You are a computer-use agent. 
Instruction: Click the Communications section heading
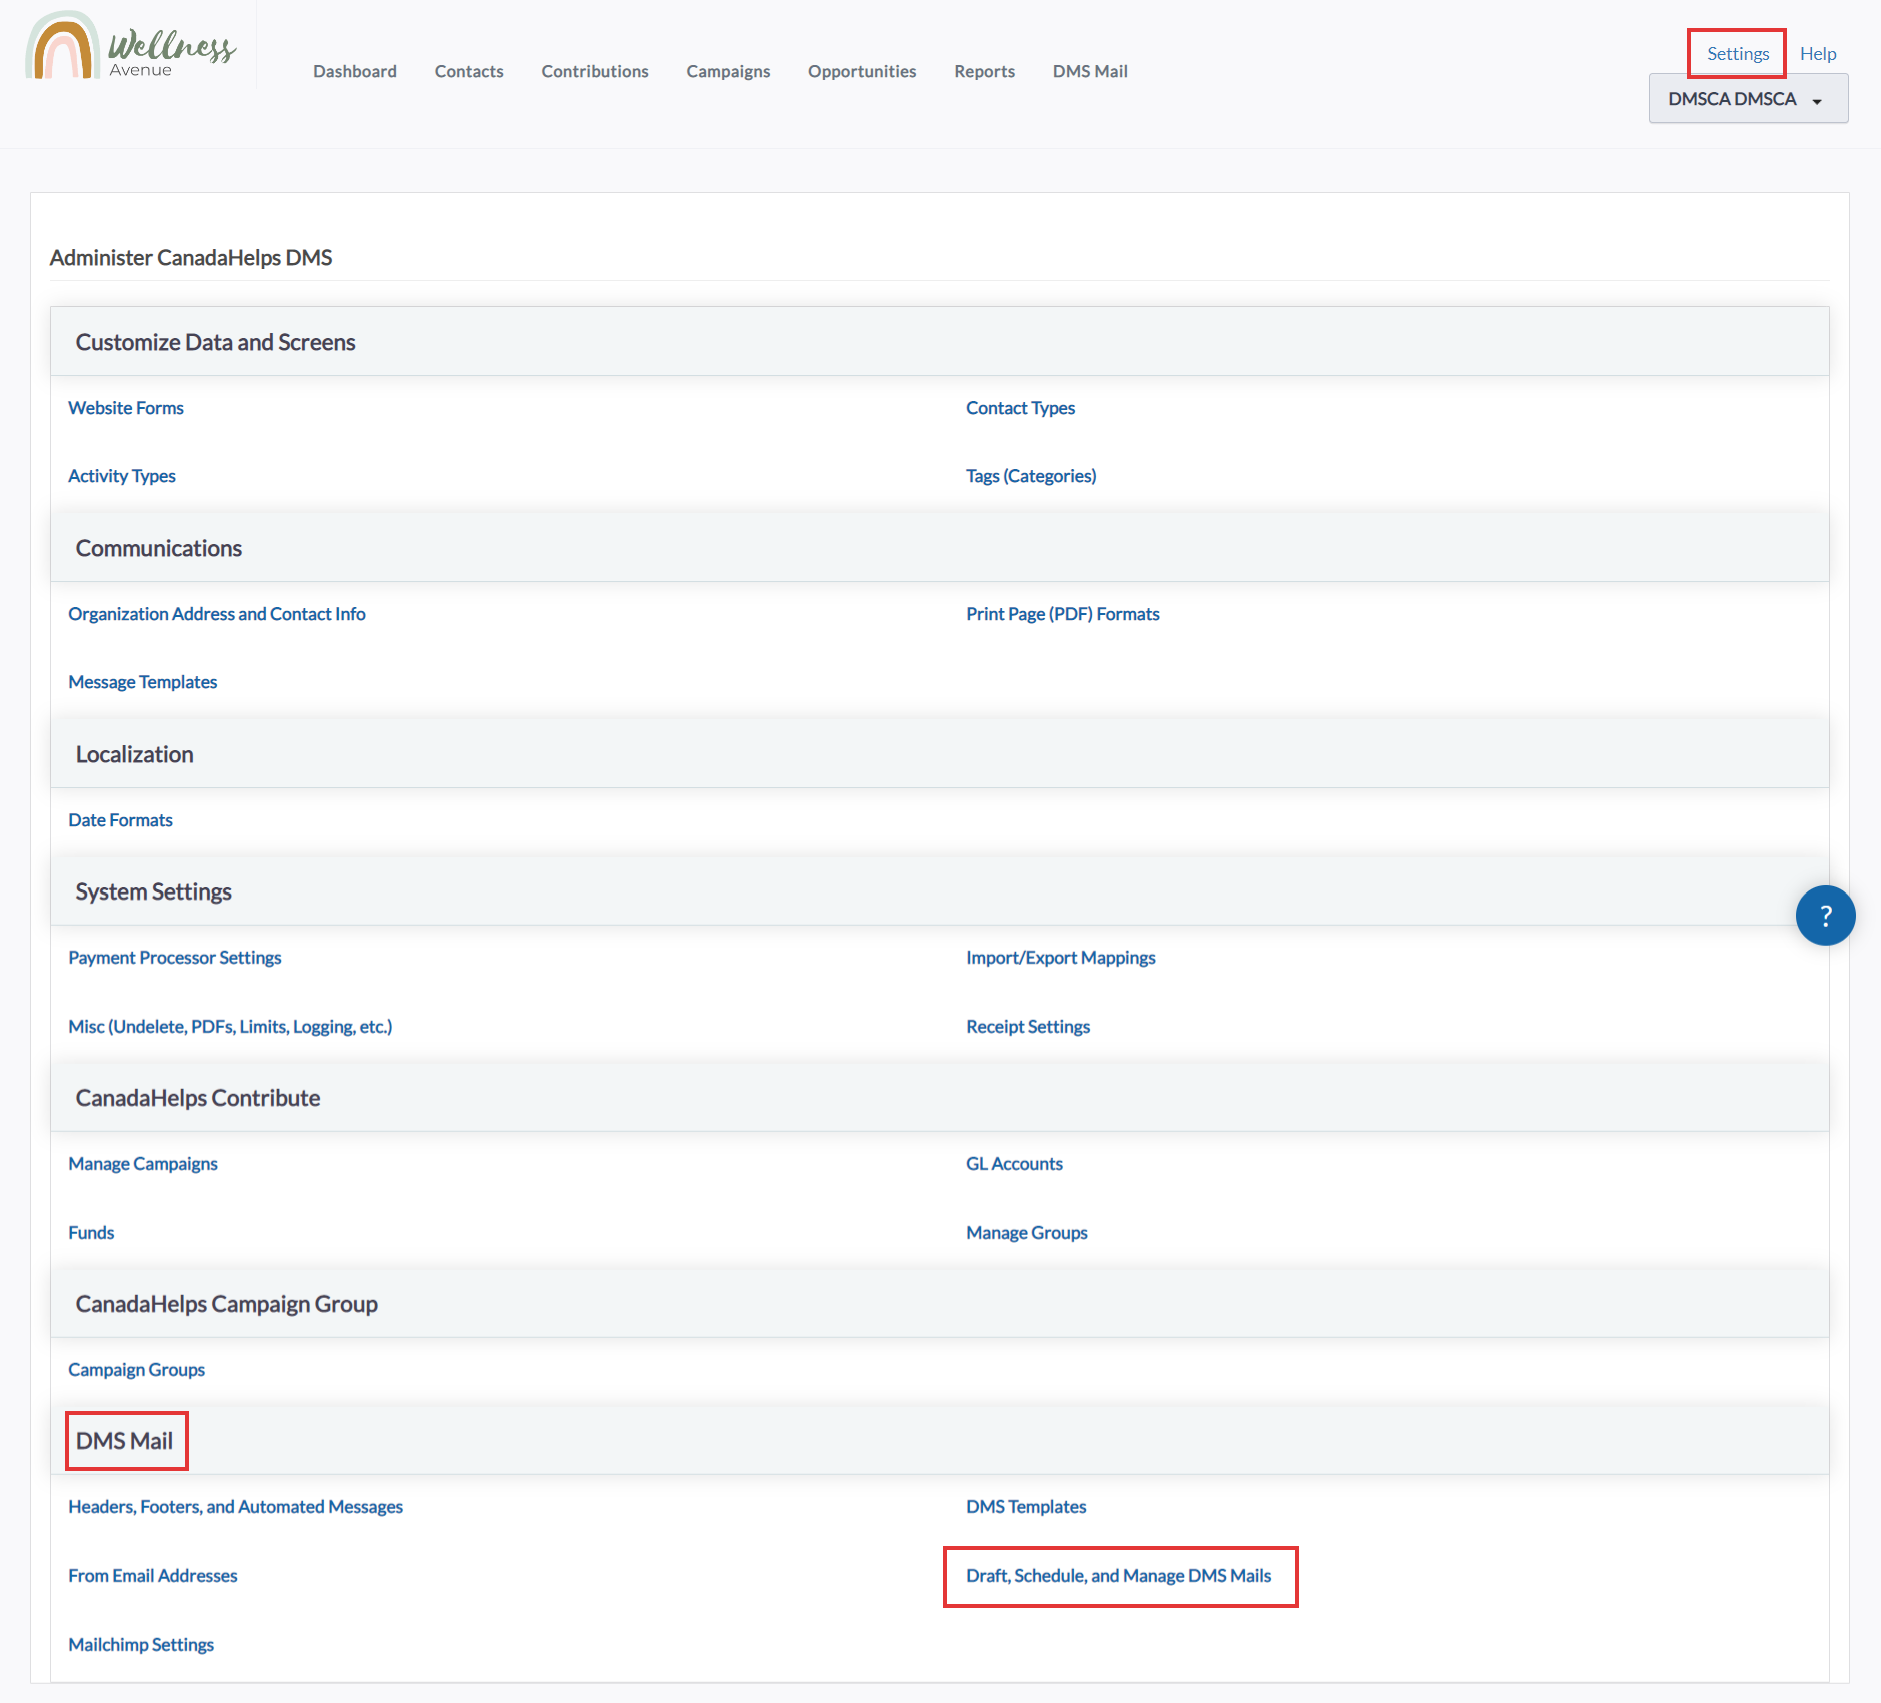click(x=159, y=548)
